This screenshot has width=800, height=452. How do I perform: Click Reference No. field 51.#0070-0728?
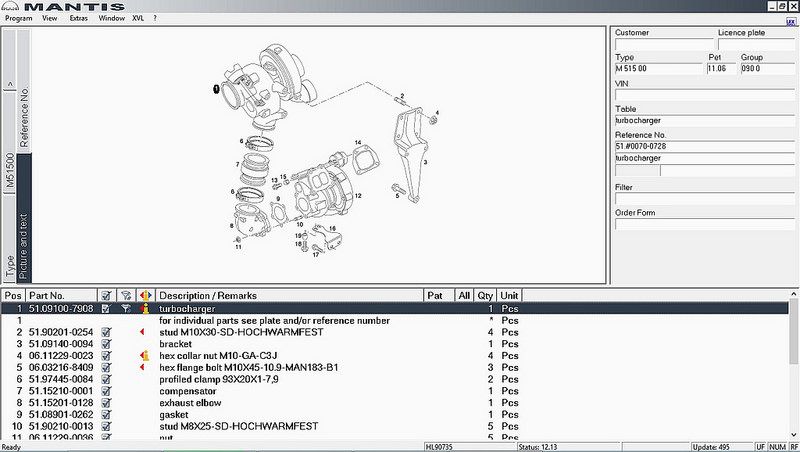(705, 146)
